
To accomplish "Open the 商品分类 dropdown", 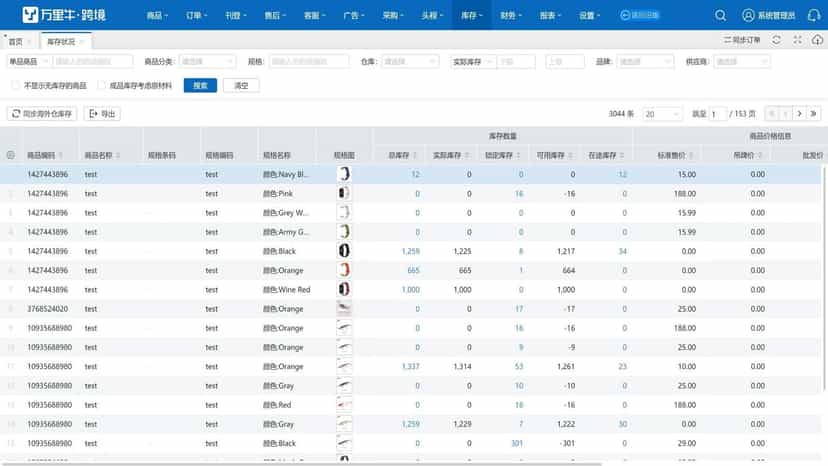I will (207, 61).
